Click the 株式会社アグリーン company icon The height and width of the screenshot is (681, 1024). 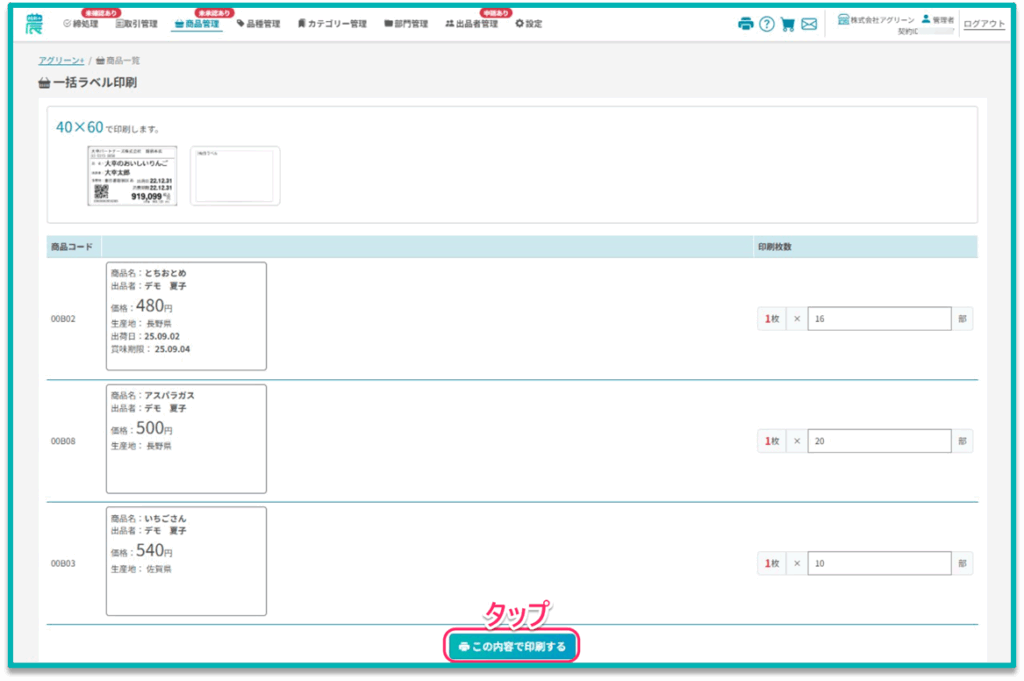pos(843,19)
